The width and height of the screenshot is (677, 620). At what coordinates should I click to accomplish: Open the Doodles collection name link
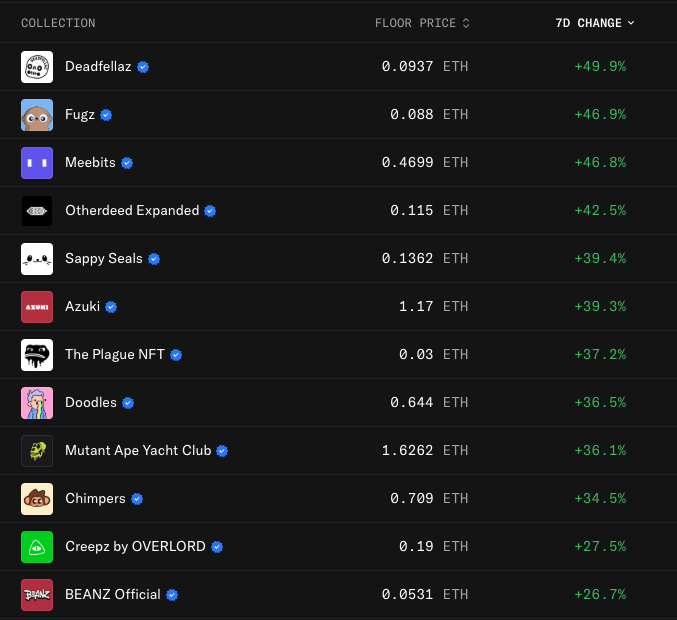pyautogui.click(x=91, y=402)
